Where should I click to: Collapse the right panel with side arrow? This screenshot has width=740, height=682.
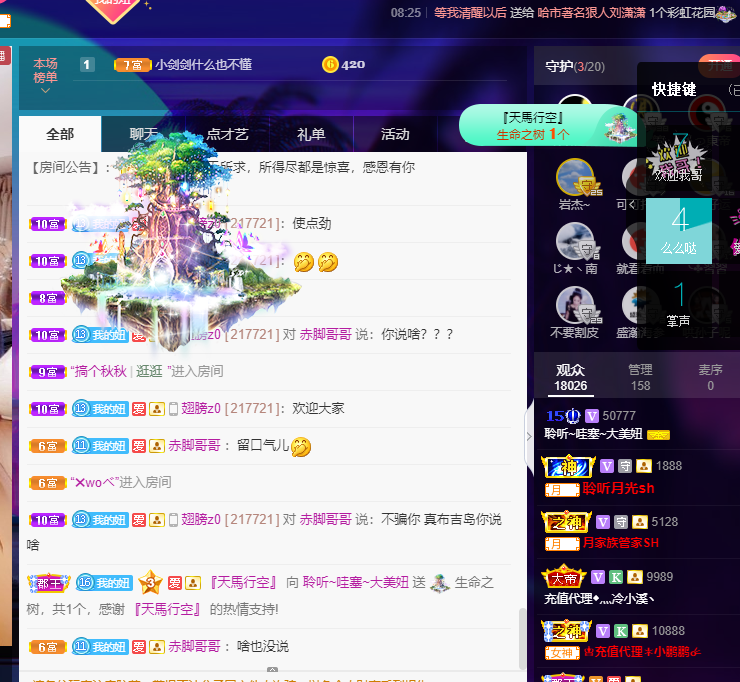point(529,437)
